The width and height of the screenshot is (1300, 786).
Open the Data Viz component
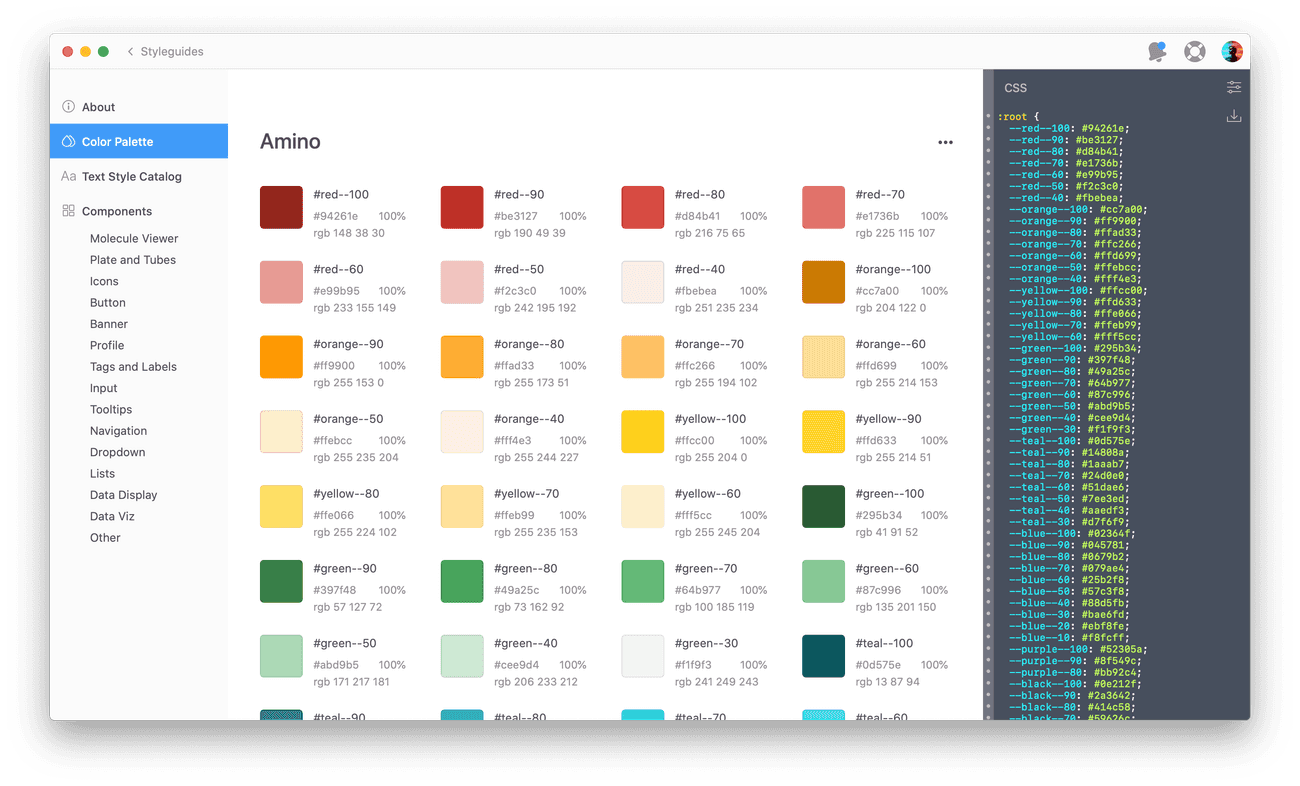coord(112,517)
